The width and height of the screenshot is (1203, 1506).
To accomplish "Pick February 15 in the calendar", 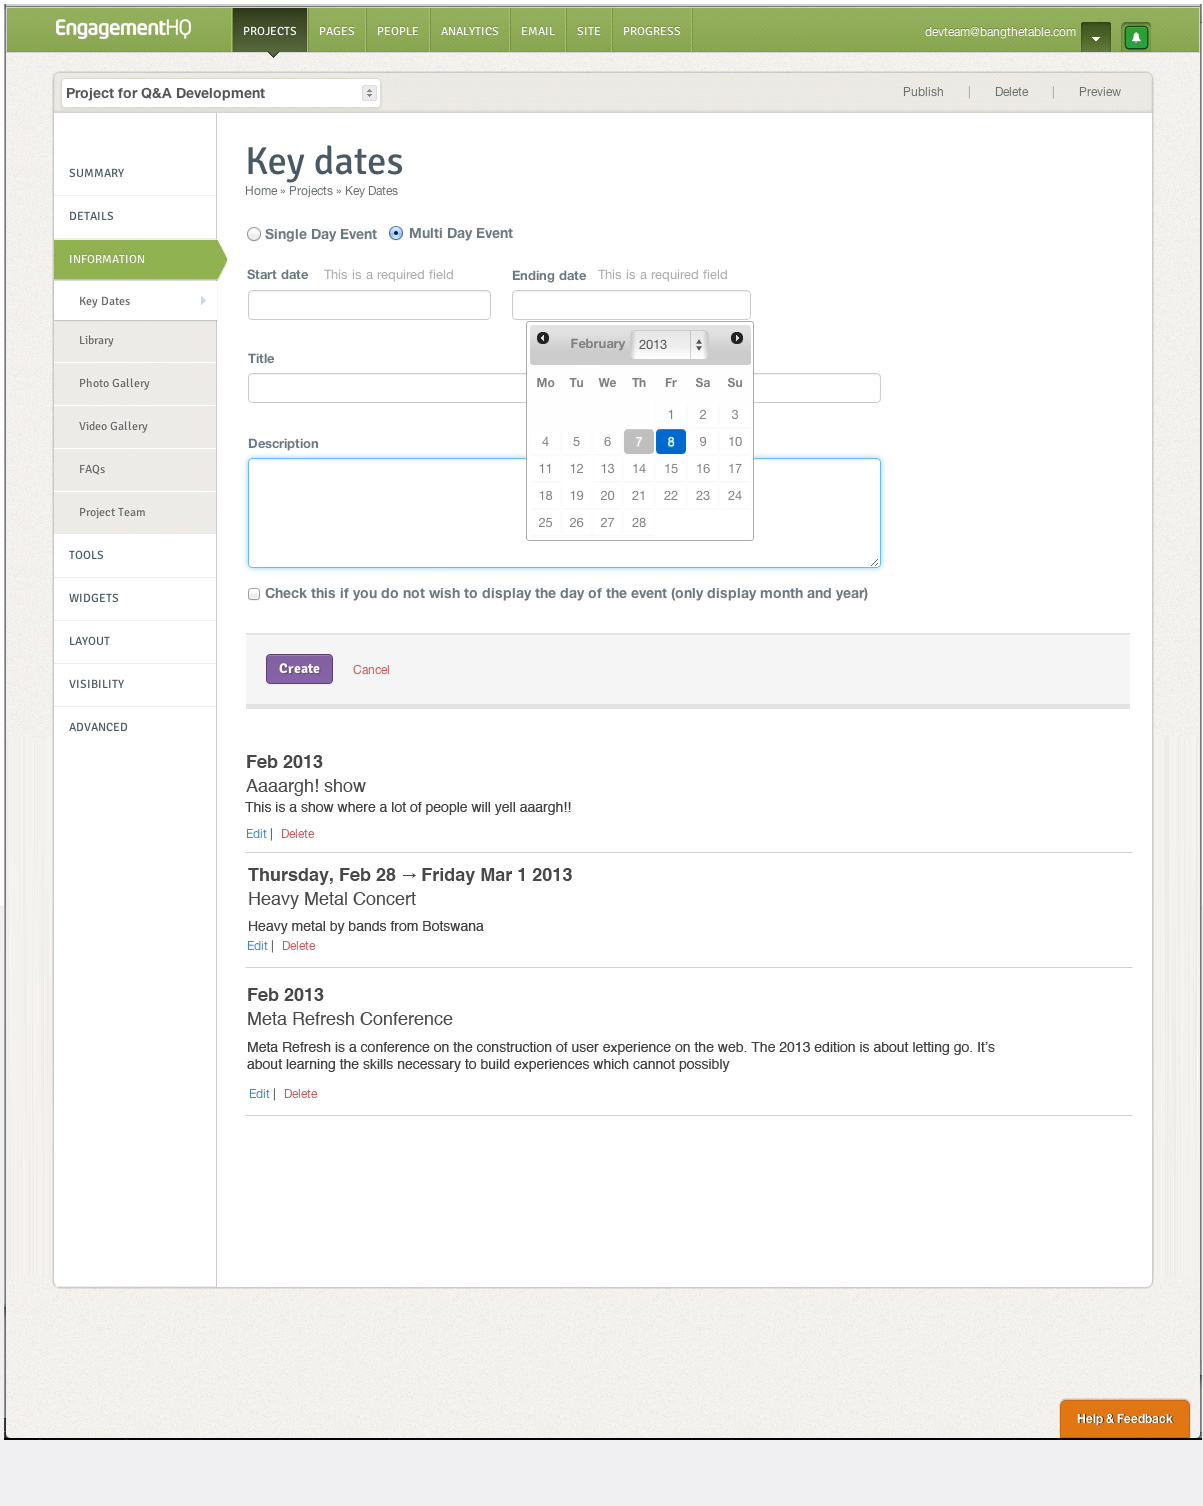I will pyautogui.click(x=671, y=469).
